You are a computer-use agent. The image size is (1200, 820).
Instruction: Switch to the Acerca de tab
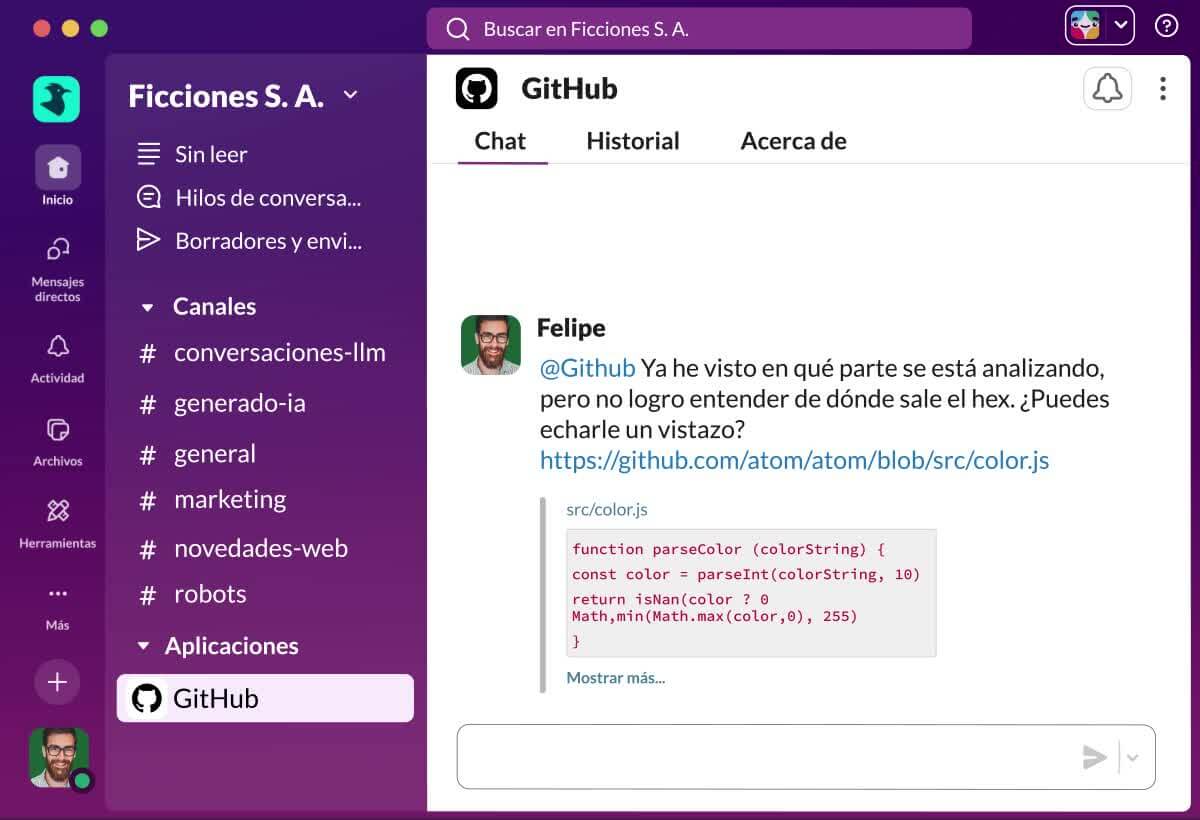[793, 141]
